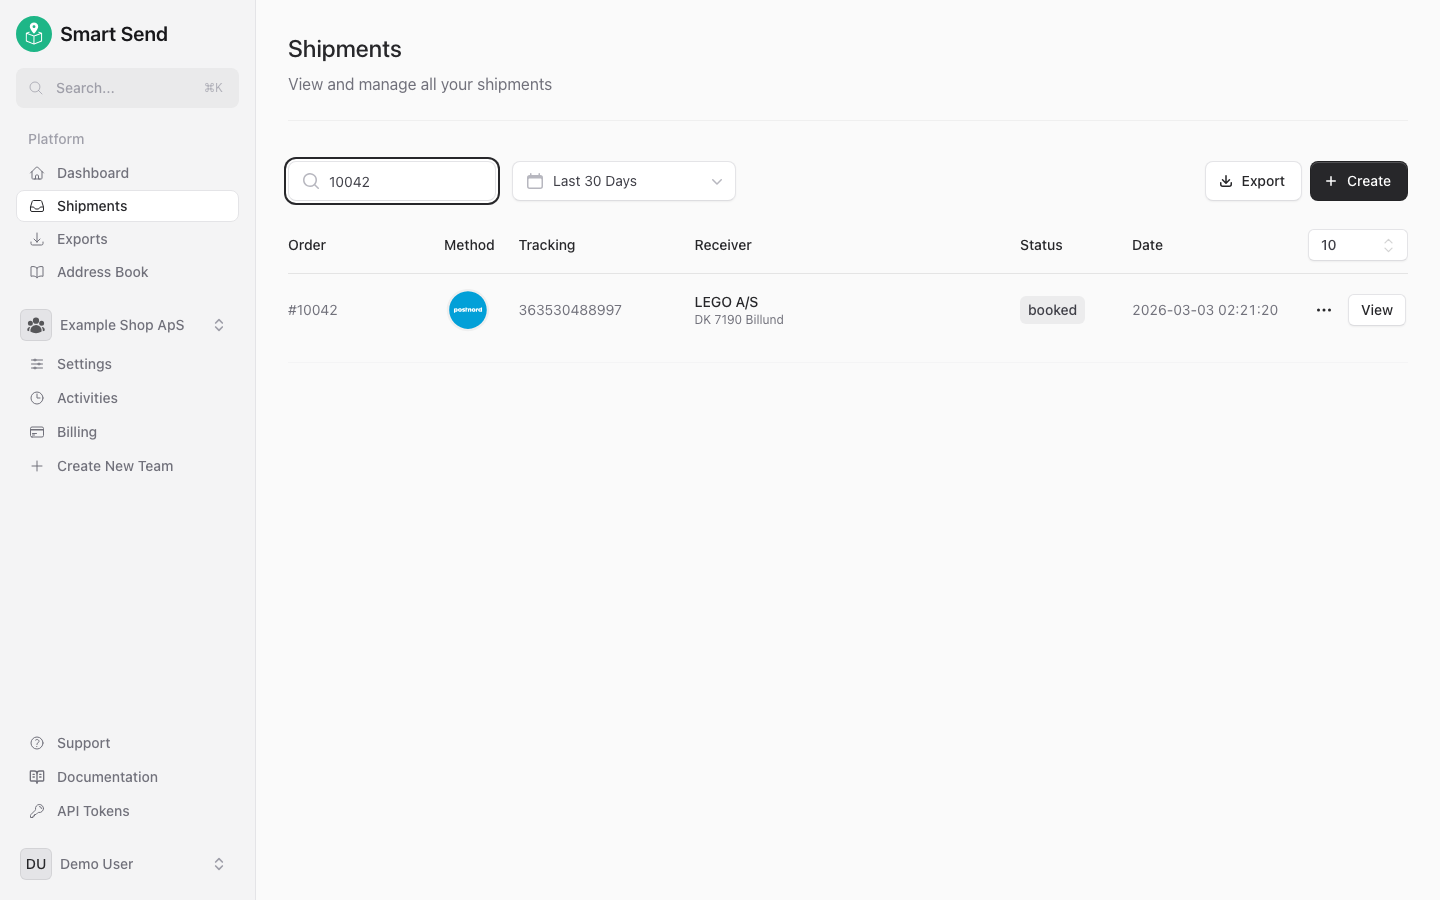Click the Address Book icon
1440x900 pixels.
pos(37,271)
